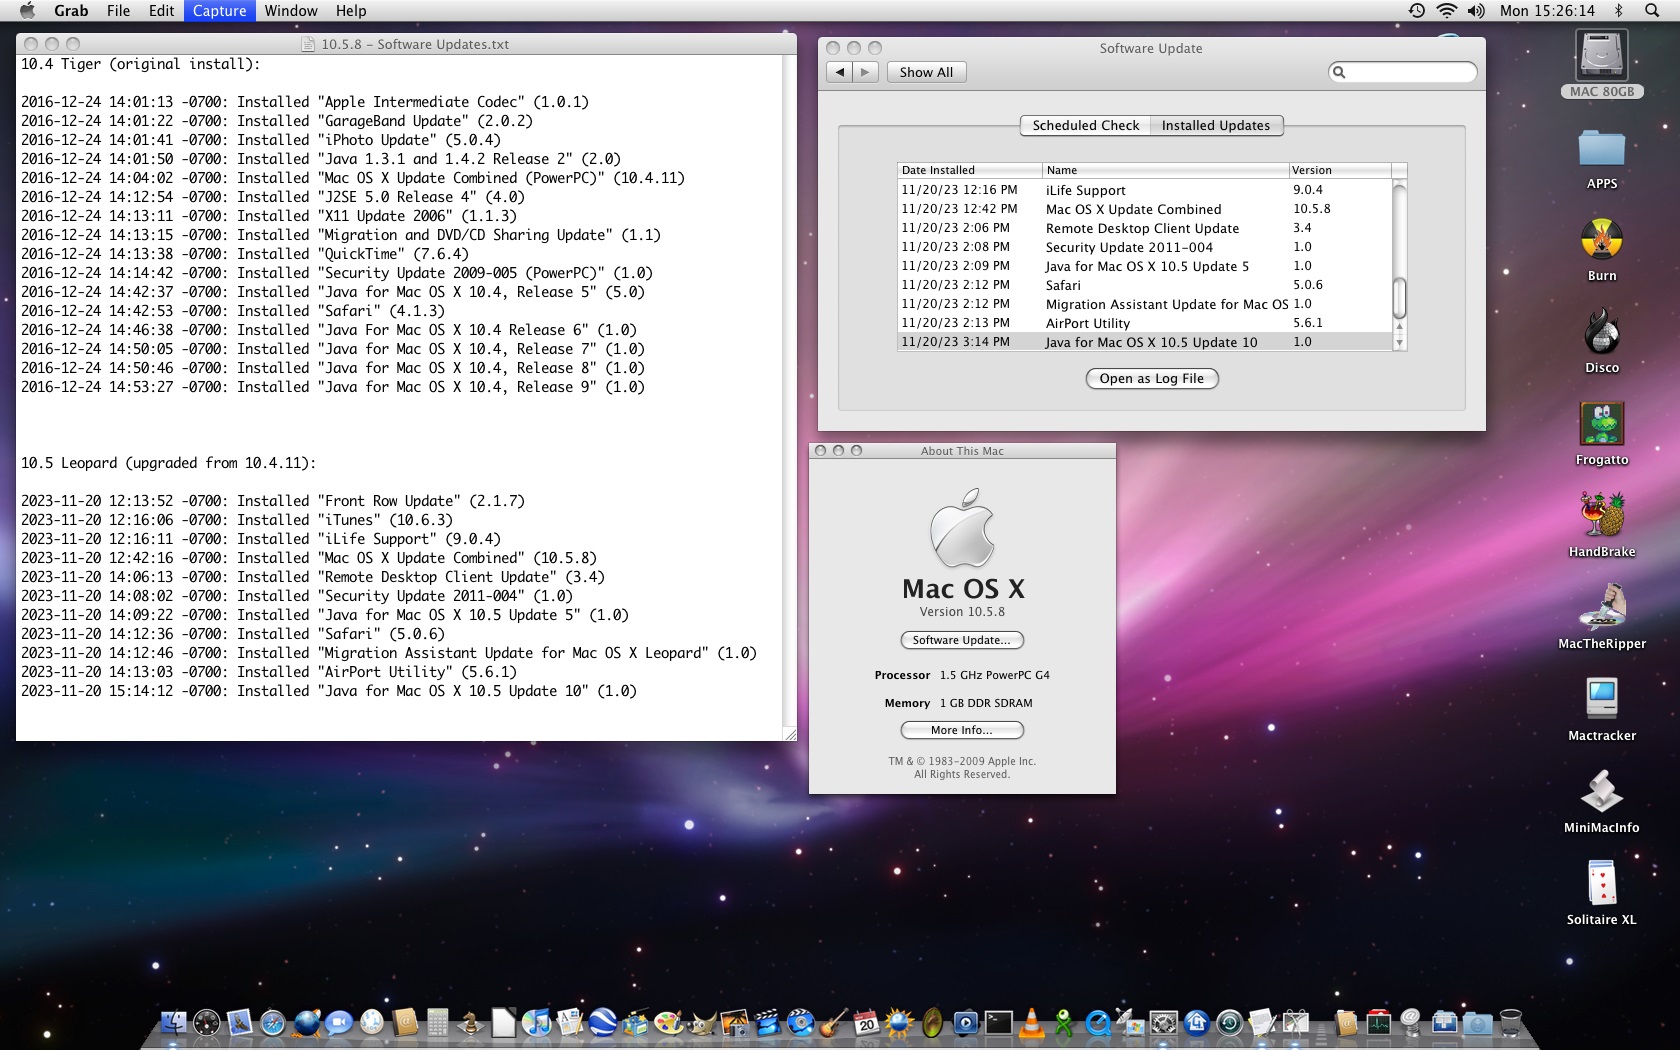Open the Edit menu
The width and height of the screenshot is (1680, 1050).
(161, 10)
